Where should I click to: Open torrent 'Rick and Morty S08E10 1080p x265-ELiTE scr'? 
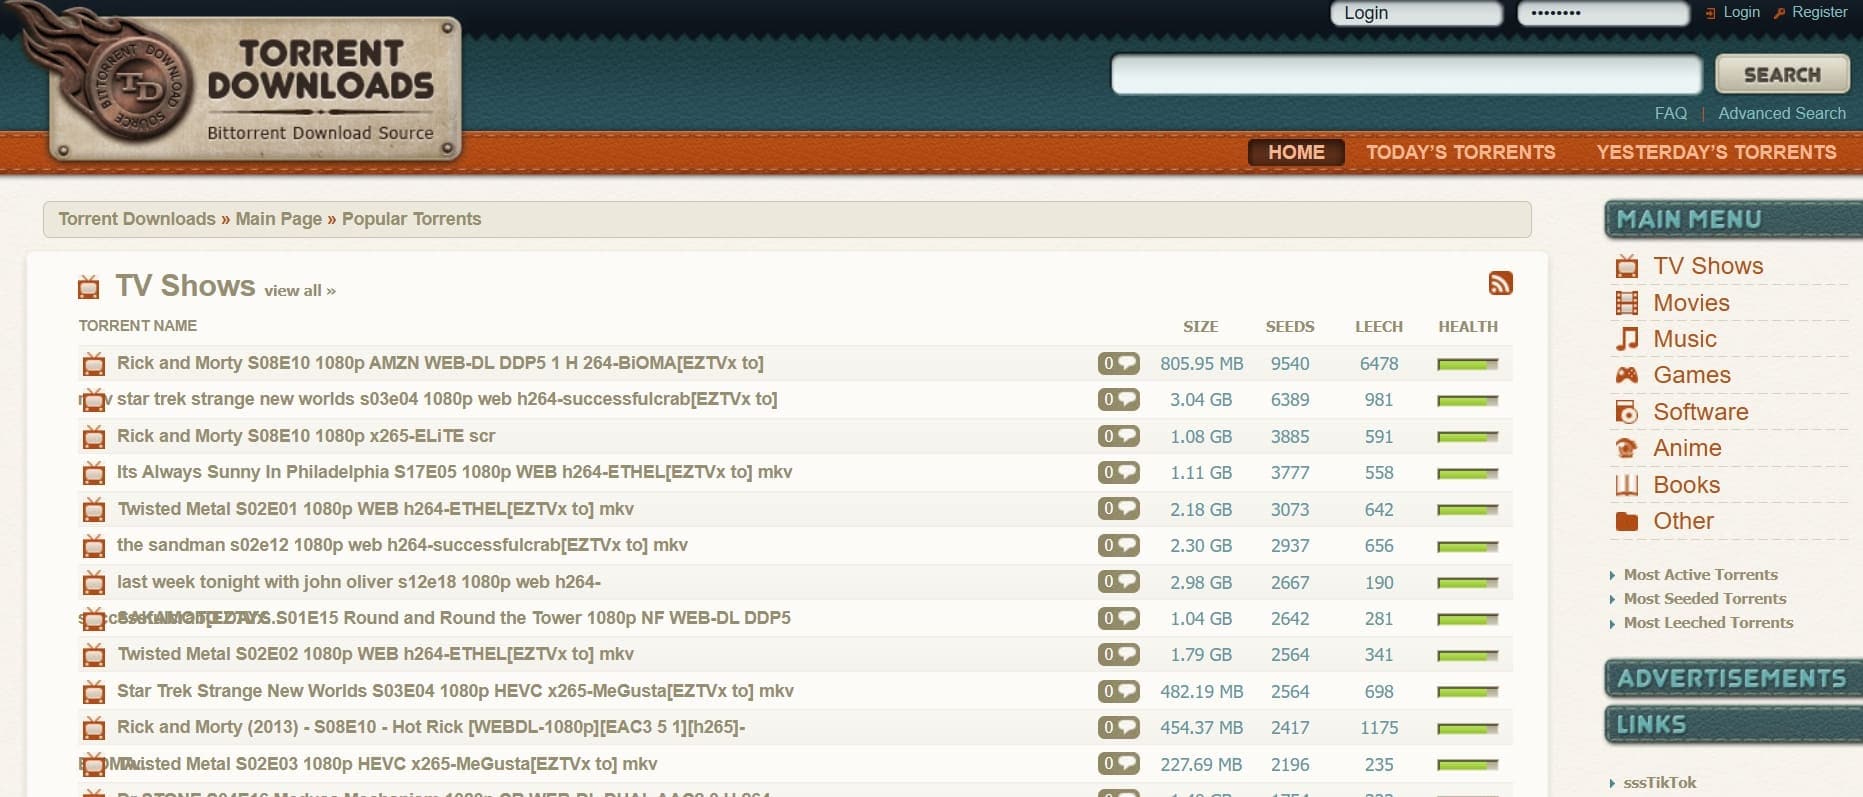point(306,436)
